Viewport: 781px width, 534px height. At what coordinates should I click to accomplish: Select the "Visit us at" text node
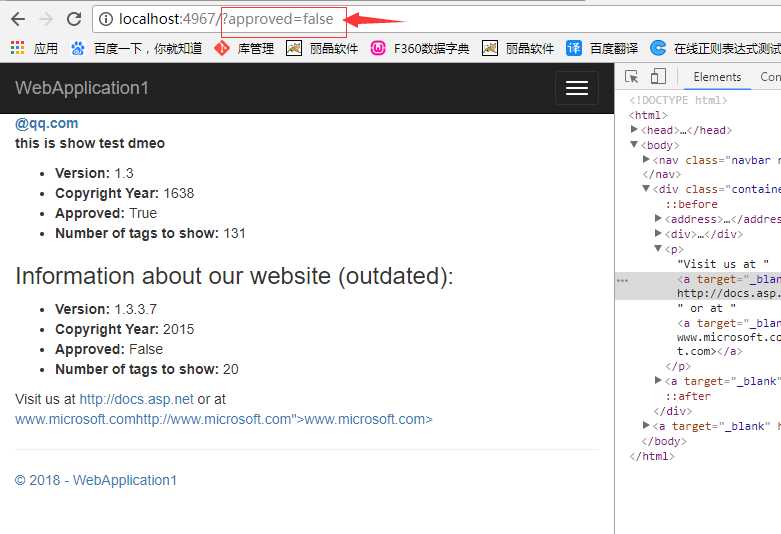pyautogui.click(x=723, y=264)
